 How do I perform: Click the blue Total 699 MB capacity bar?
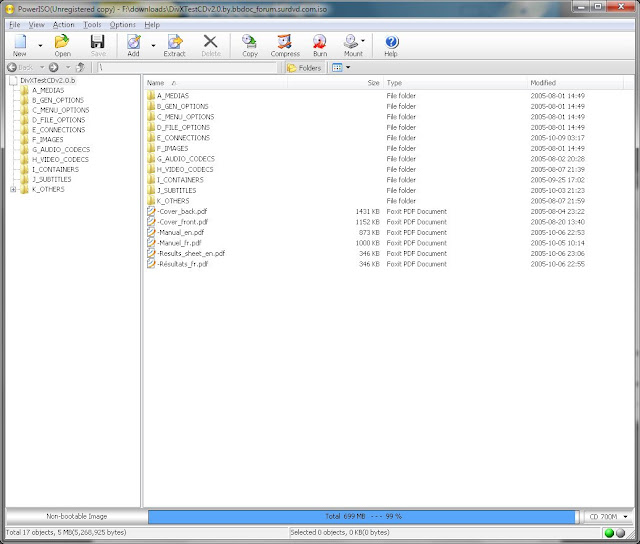(x=363, y=517)
